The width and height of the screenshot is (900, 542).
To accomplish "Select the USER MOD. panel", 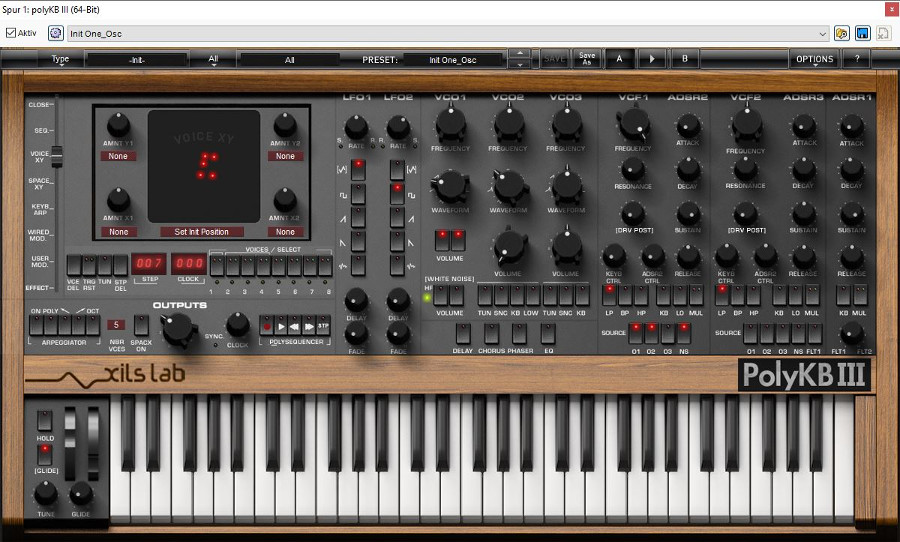I will (40, 261).
